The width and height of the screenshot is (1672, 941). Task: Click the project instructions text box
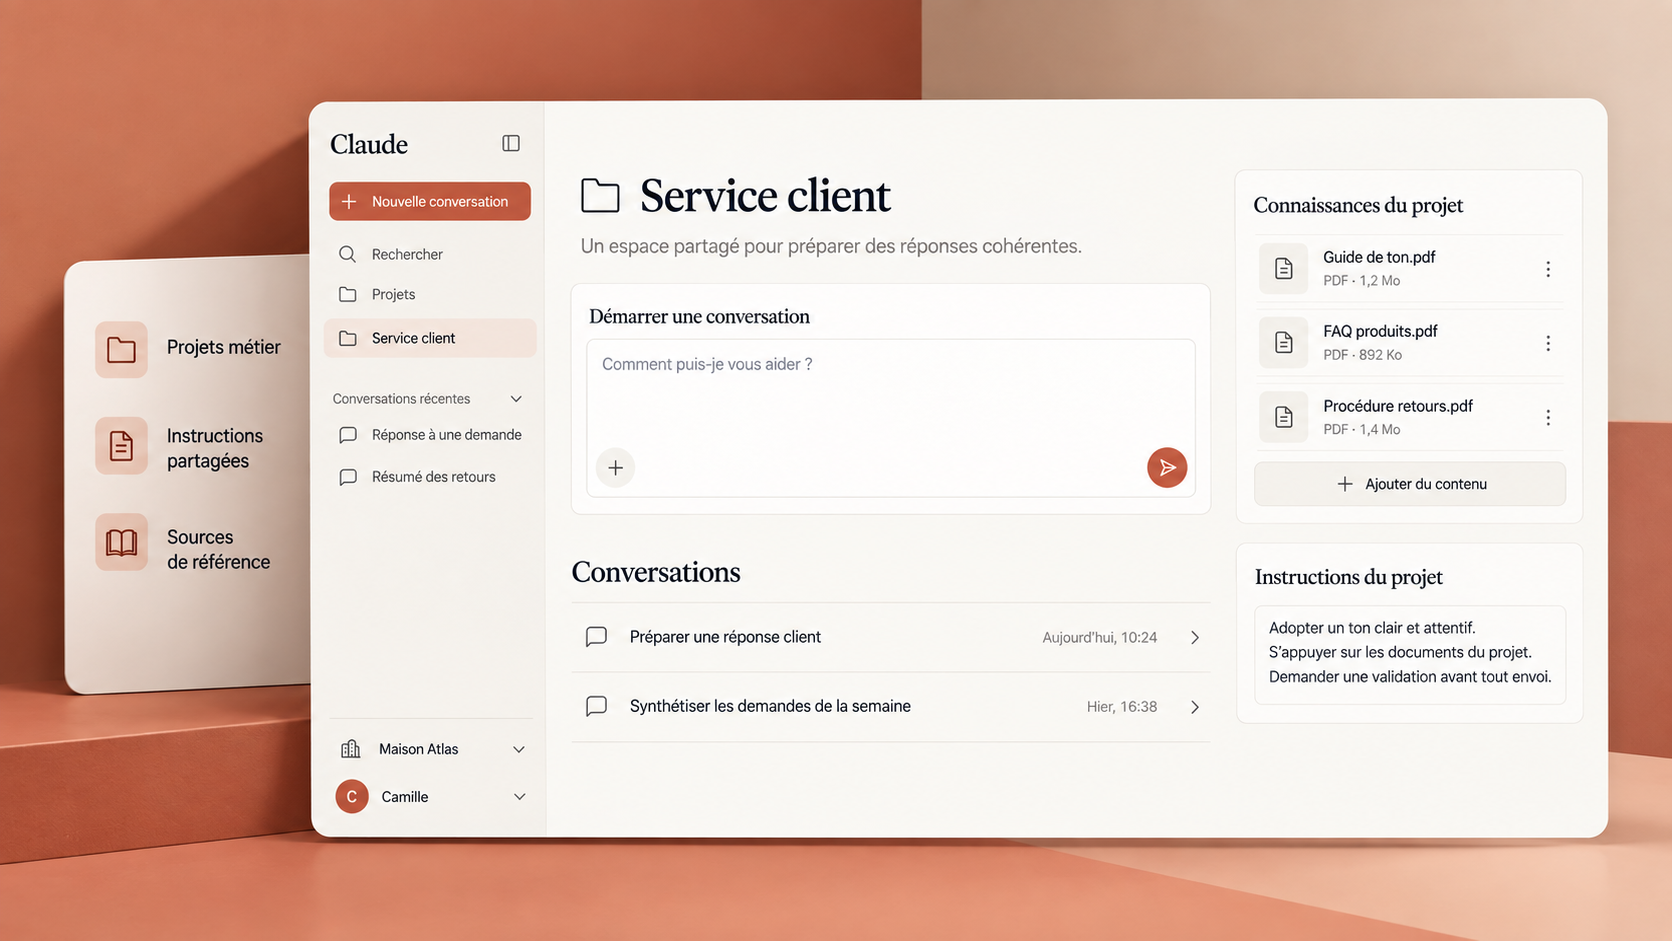point(1410,655)
